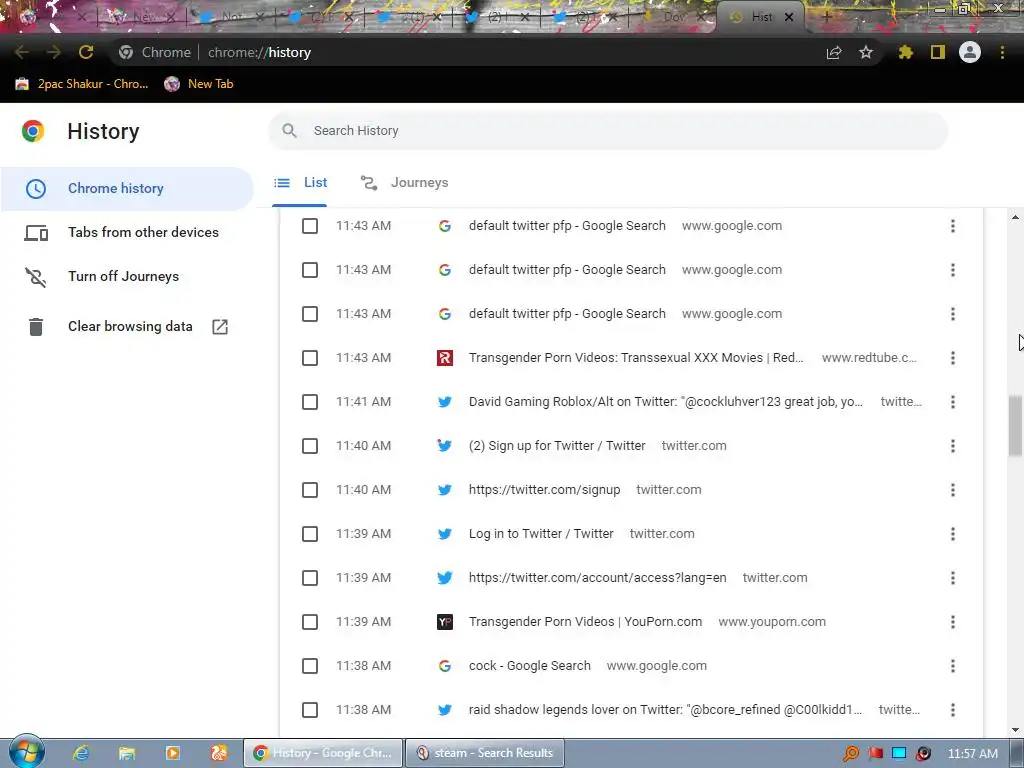
Task: Click the trash can icon in sidebar
Action: click(36, 327)
